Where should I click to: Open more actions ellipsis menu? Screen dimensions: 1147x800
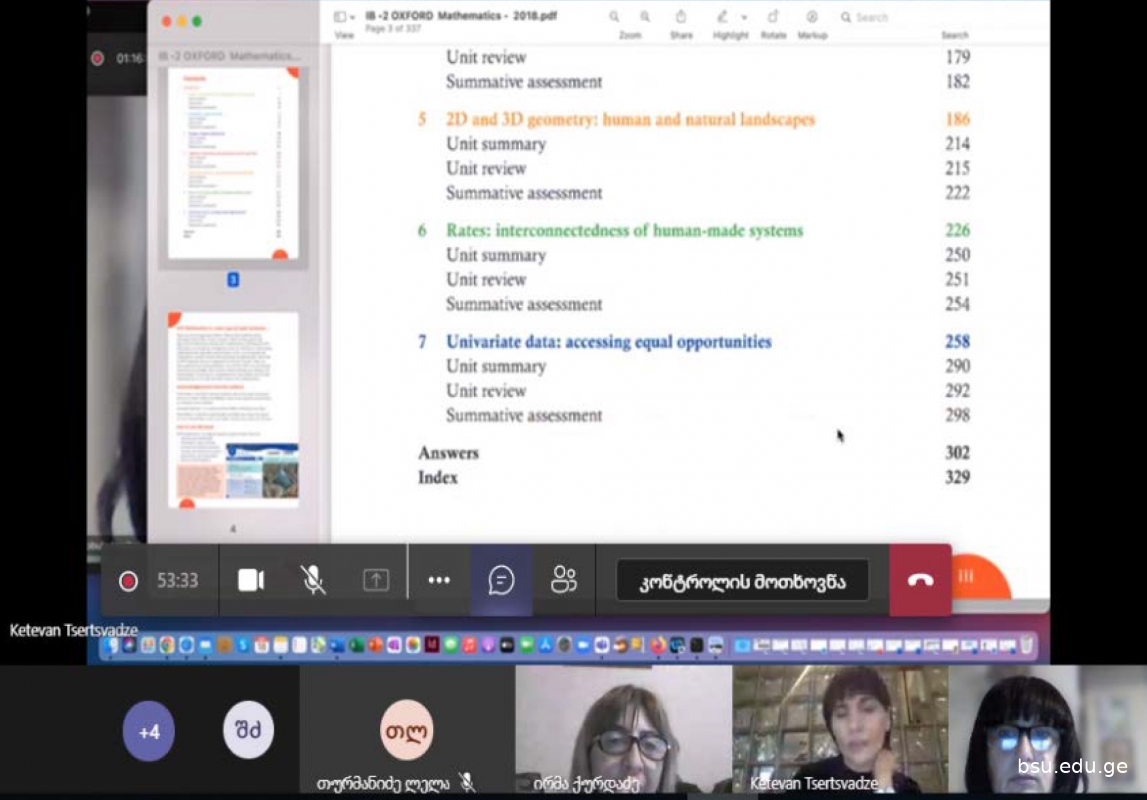pyautogui.click(x=439, y=580)
